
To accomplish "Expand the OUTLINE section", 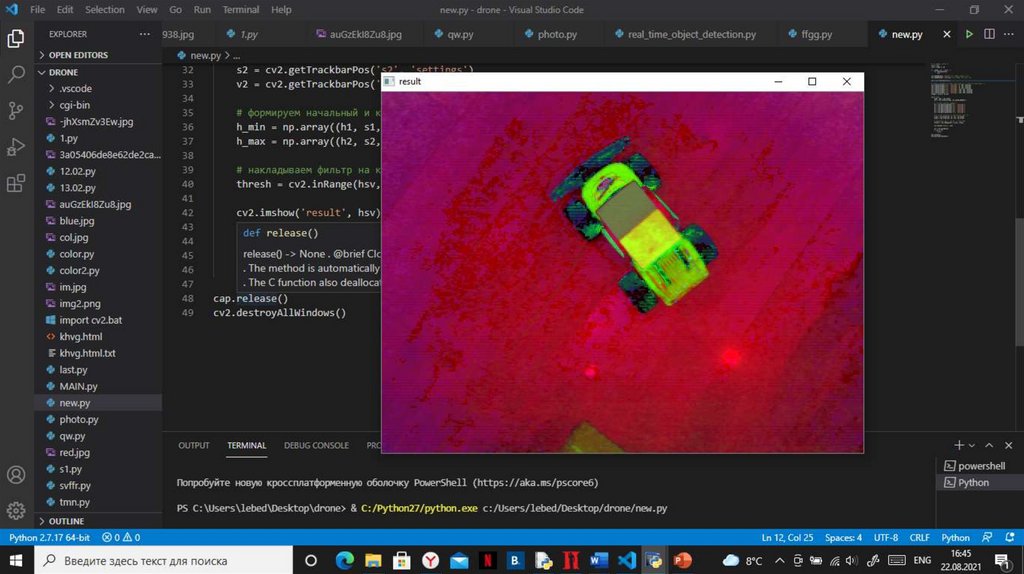I will (x=66, y=521).
